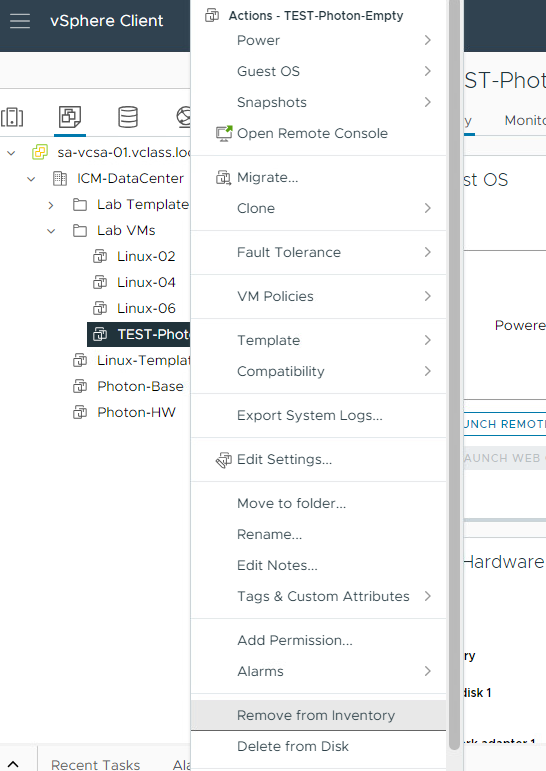This screenshot has height=771, width=546.
Task: Click the Actions menu vertical scrollbar
Action: point(455,374)
